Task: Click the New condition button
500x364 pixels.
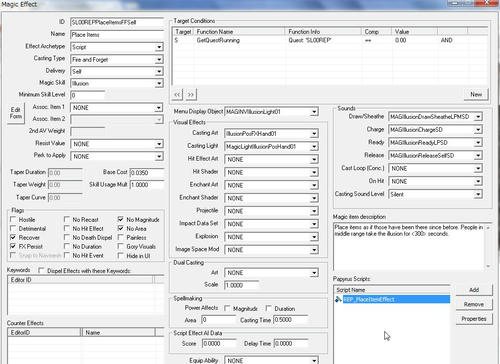Action: [x=476, y=94]
